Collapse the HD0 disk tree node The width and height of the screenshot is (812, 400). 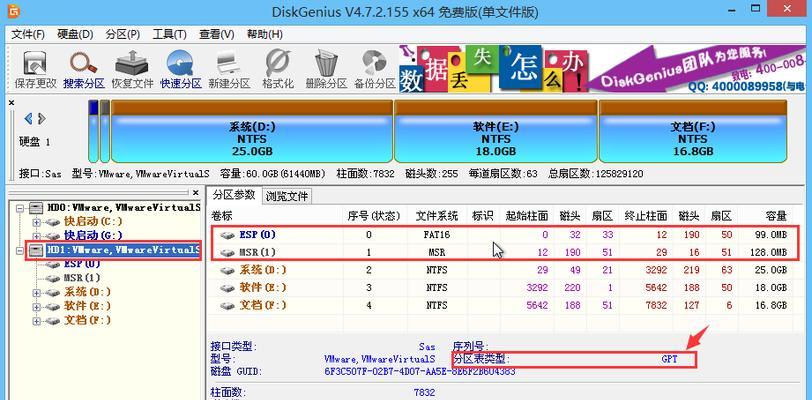click(20, 208)
